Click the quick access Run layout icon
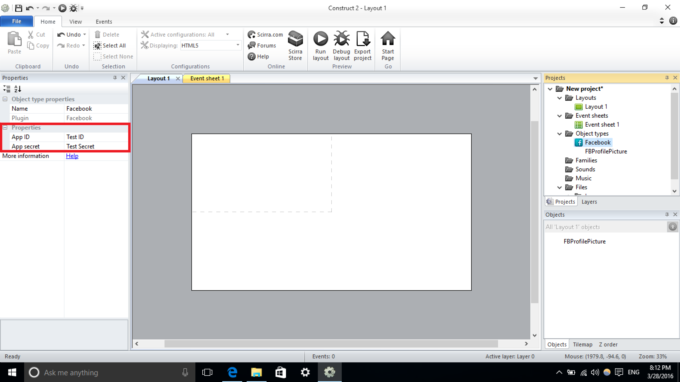This screenshot has width=680, height=382. click(x=62, y=8)
